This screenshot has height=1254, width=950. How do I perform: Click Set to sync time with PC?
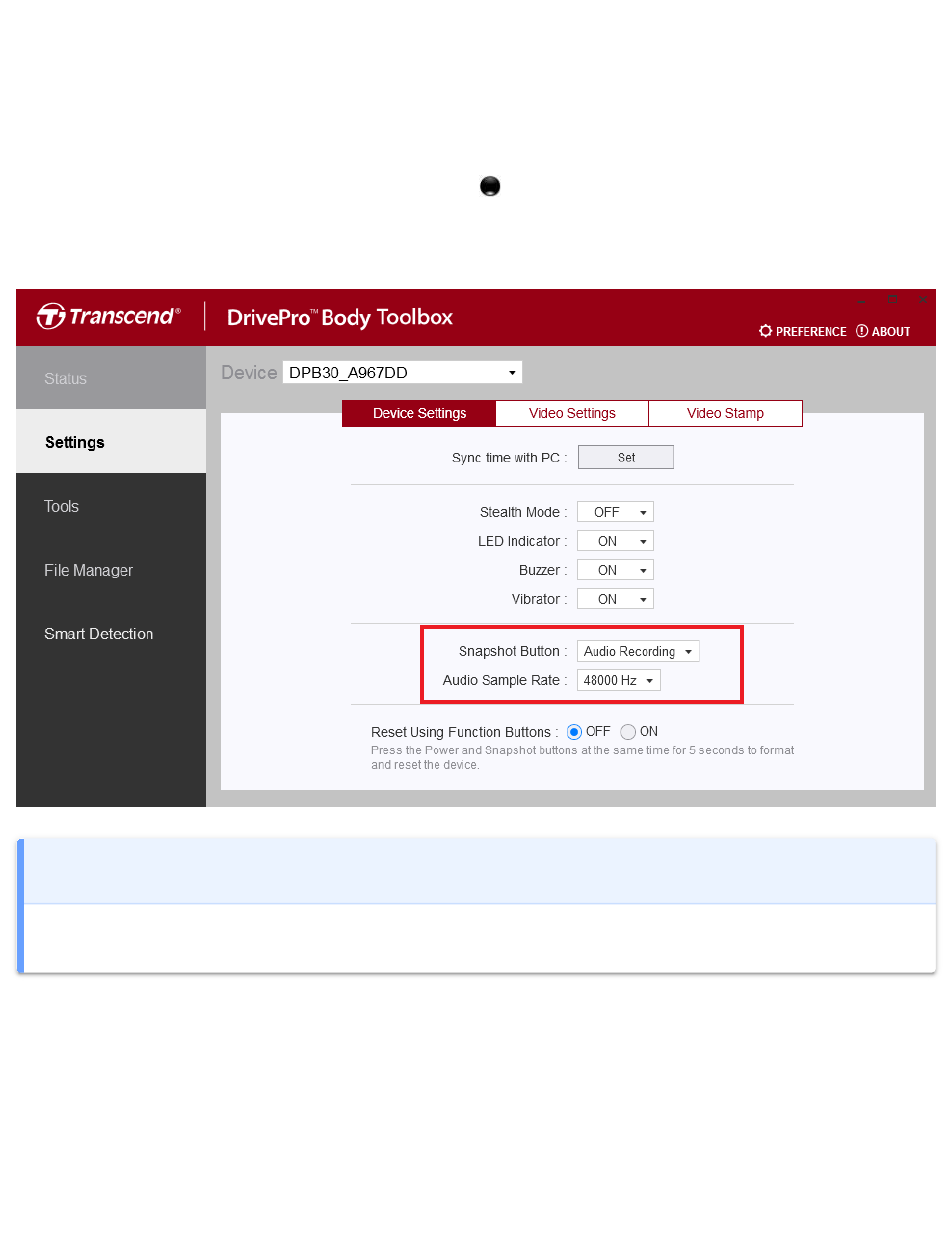pyautogui.click(x=626, y=457)
